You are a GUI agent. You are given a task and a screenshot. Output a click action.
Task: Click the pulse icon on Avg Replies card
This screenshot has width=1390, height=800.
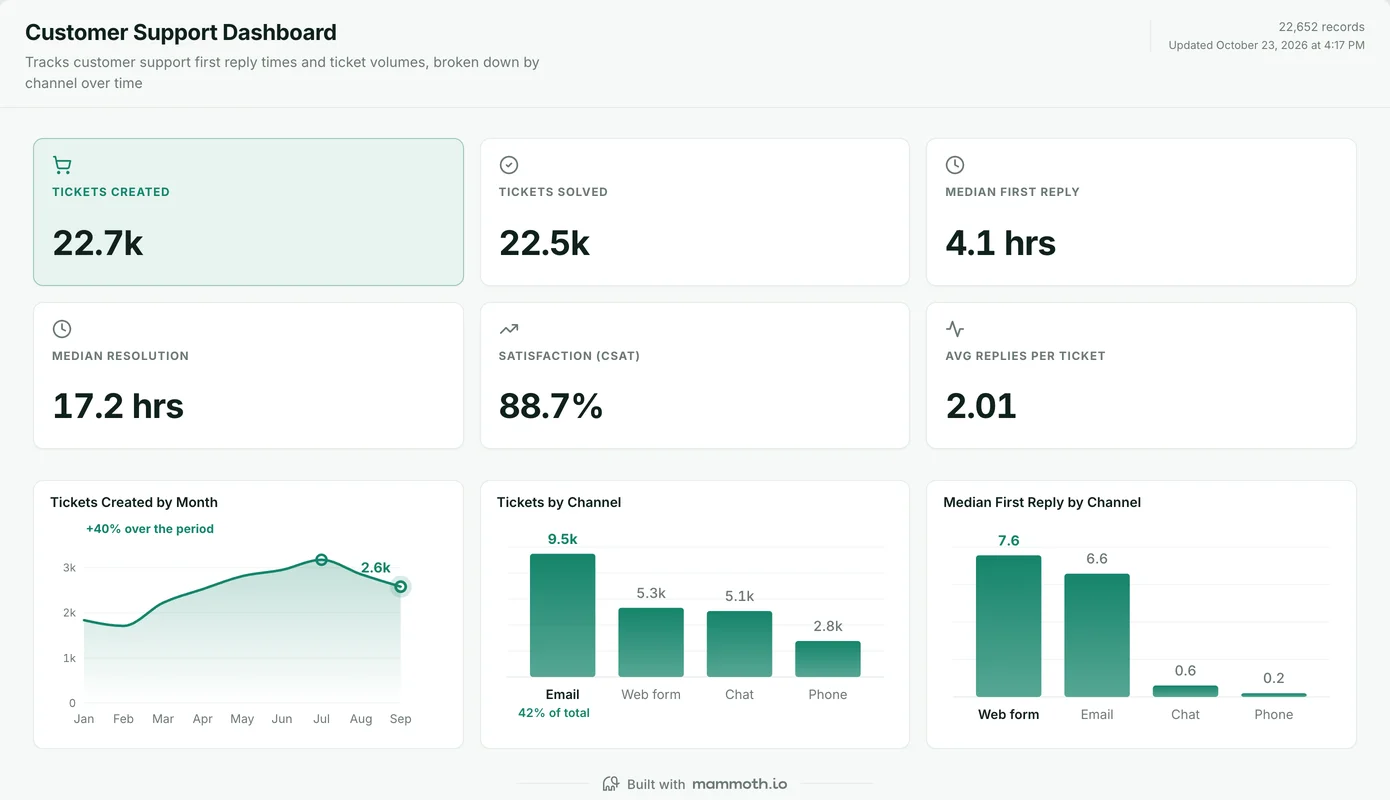coord(955,329)
